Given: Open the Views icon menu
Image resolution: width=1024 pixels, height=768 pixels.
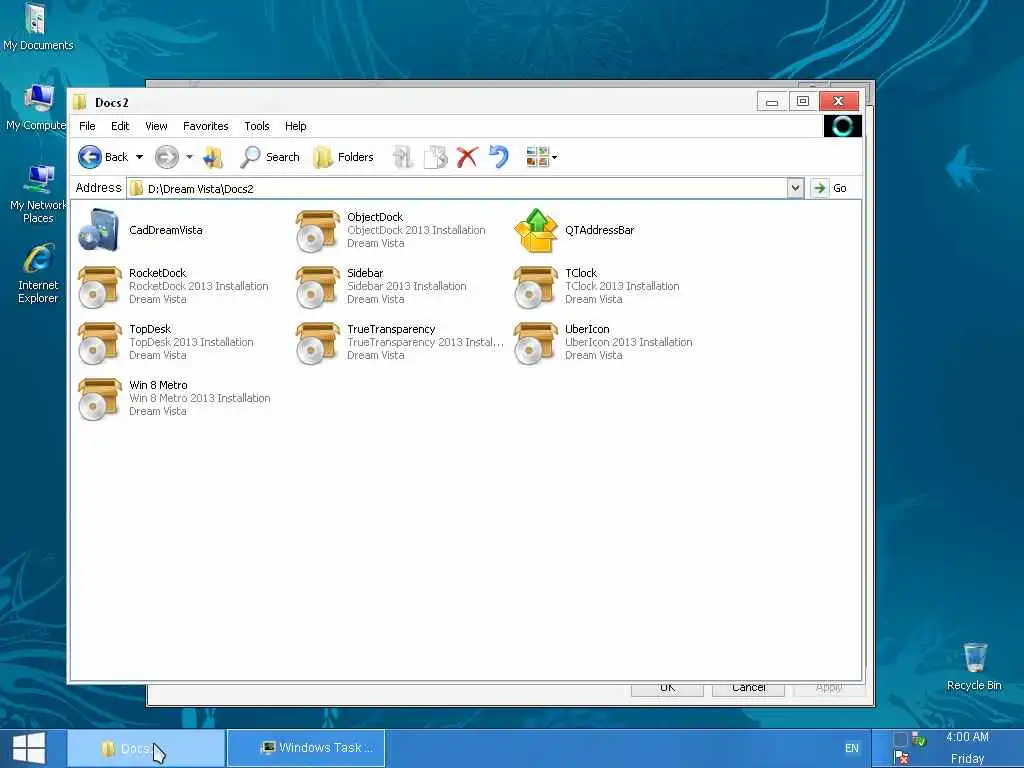Looking at the screenshot, I should click(x=537, y=157).
